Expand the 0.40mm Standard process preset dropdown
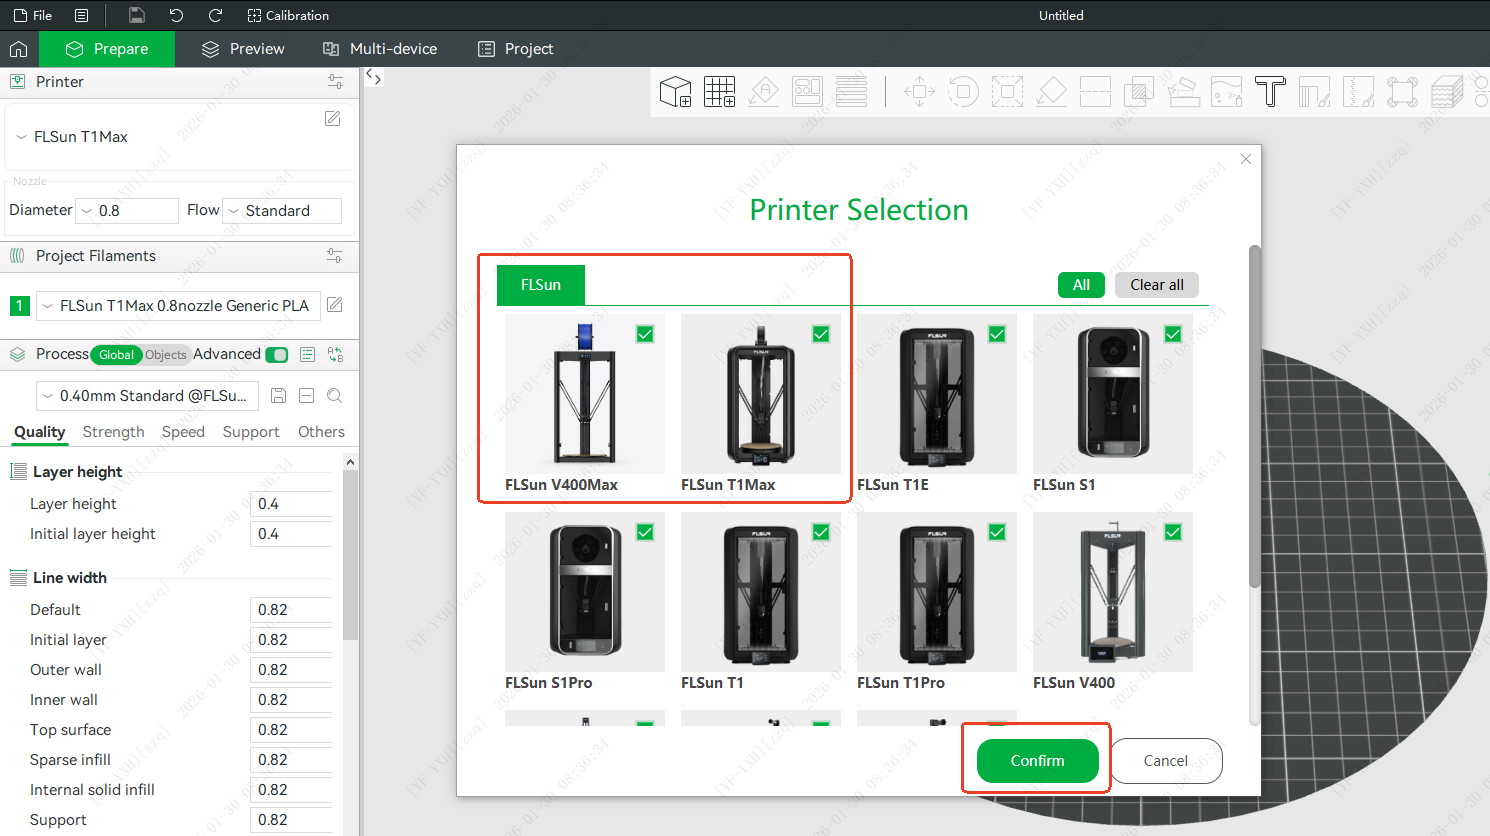The image size is (1490, 836). point(148,396)
